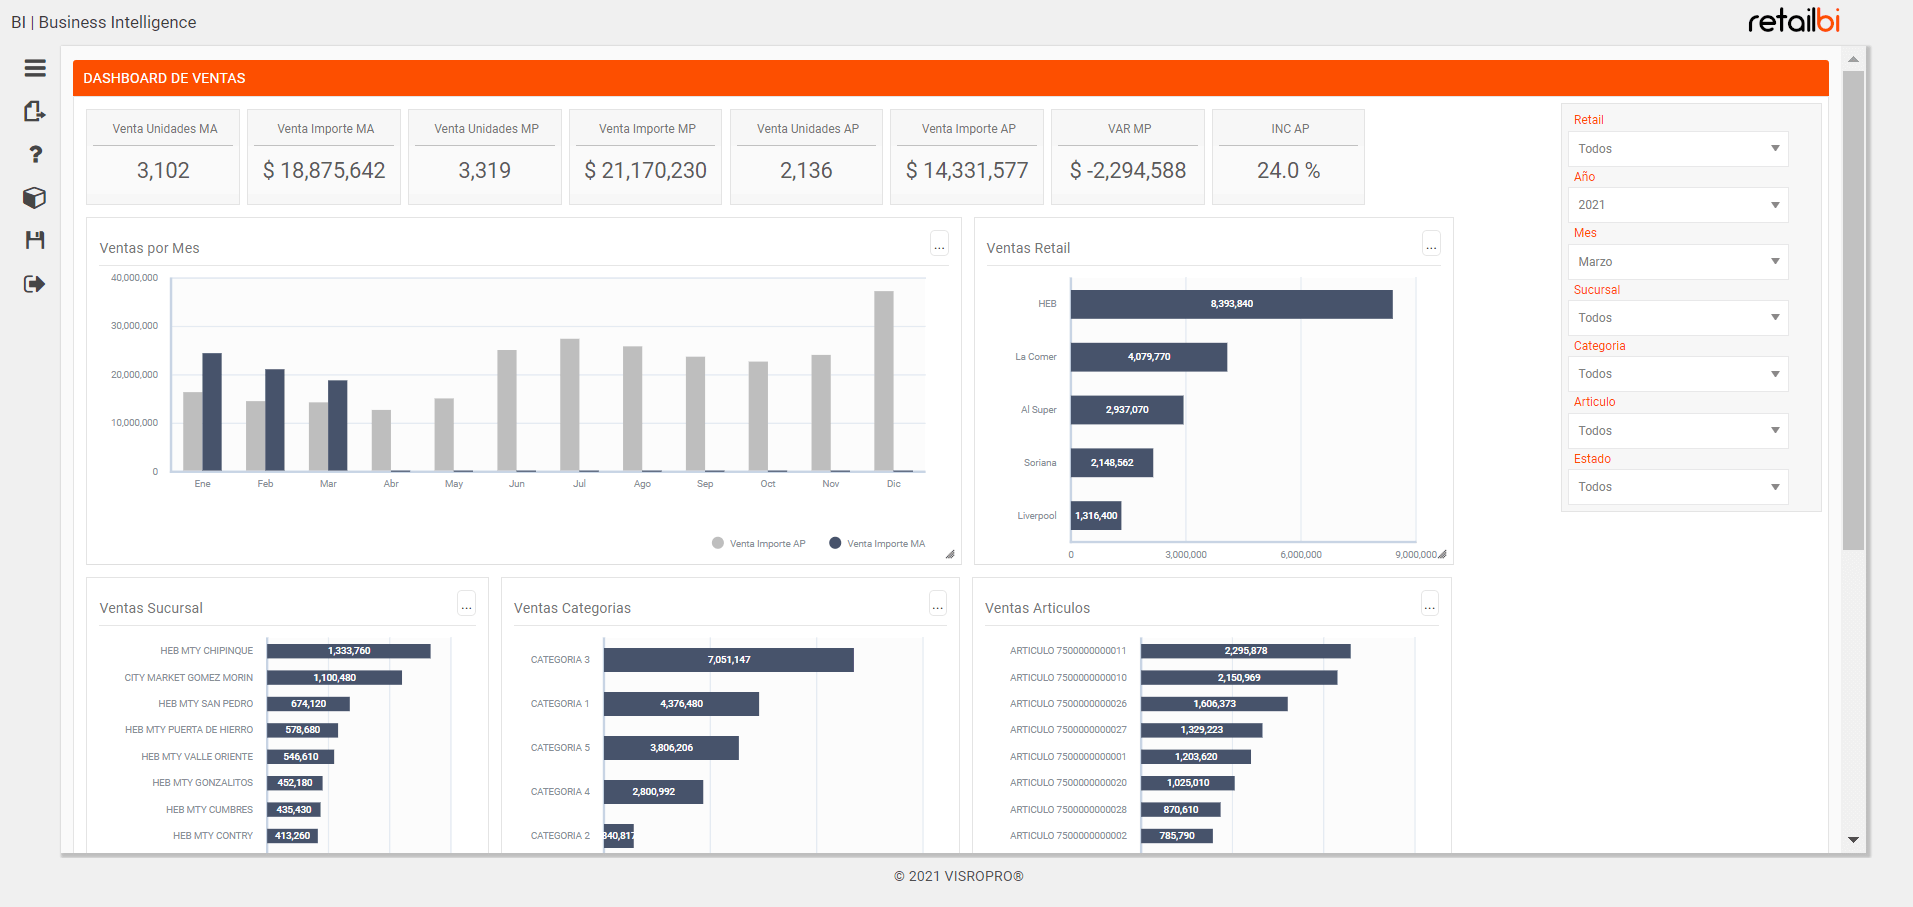Expand the Categoria filter dropdown
Viewport: 1913px width, 907px height.
click(1677, 373)
